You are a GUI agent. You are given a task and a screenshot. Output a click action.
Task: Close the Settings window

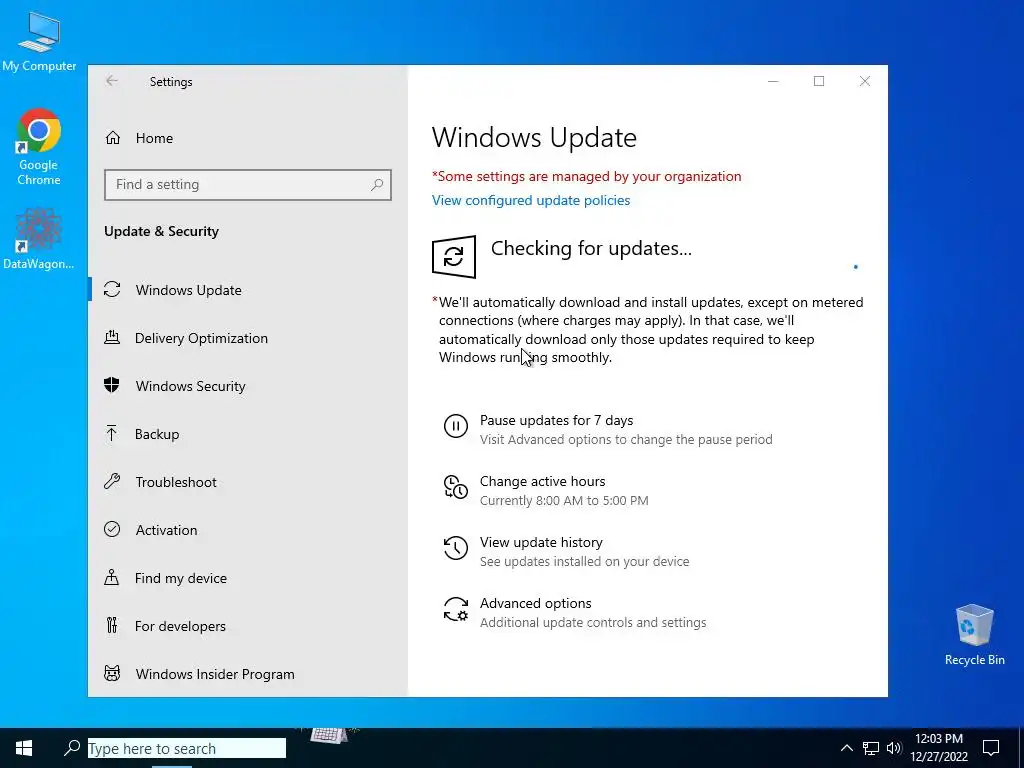pos(865,81)
